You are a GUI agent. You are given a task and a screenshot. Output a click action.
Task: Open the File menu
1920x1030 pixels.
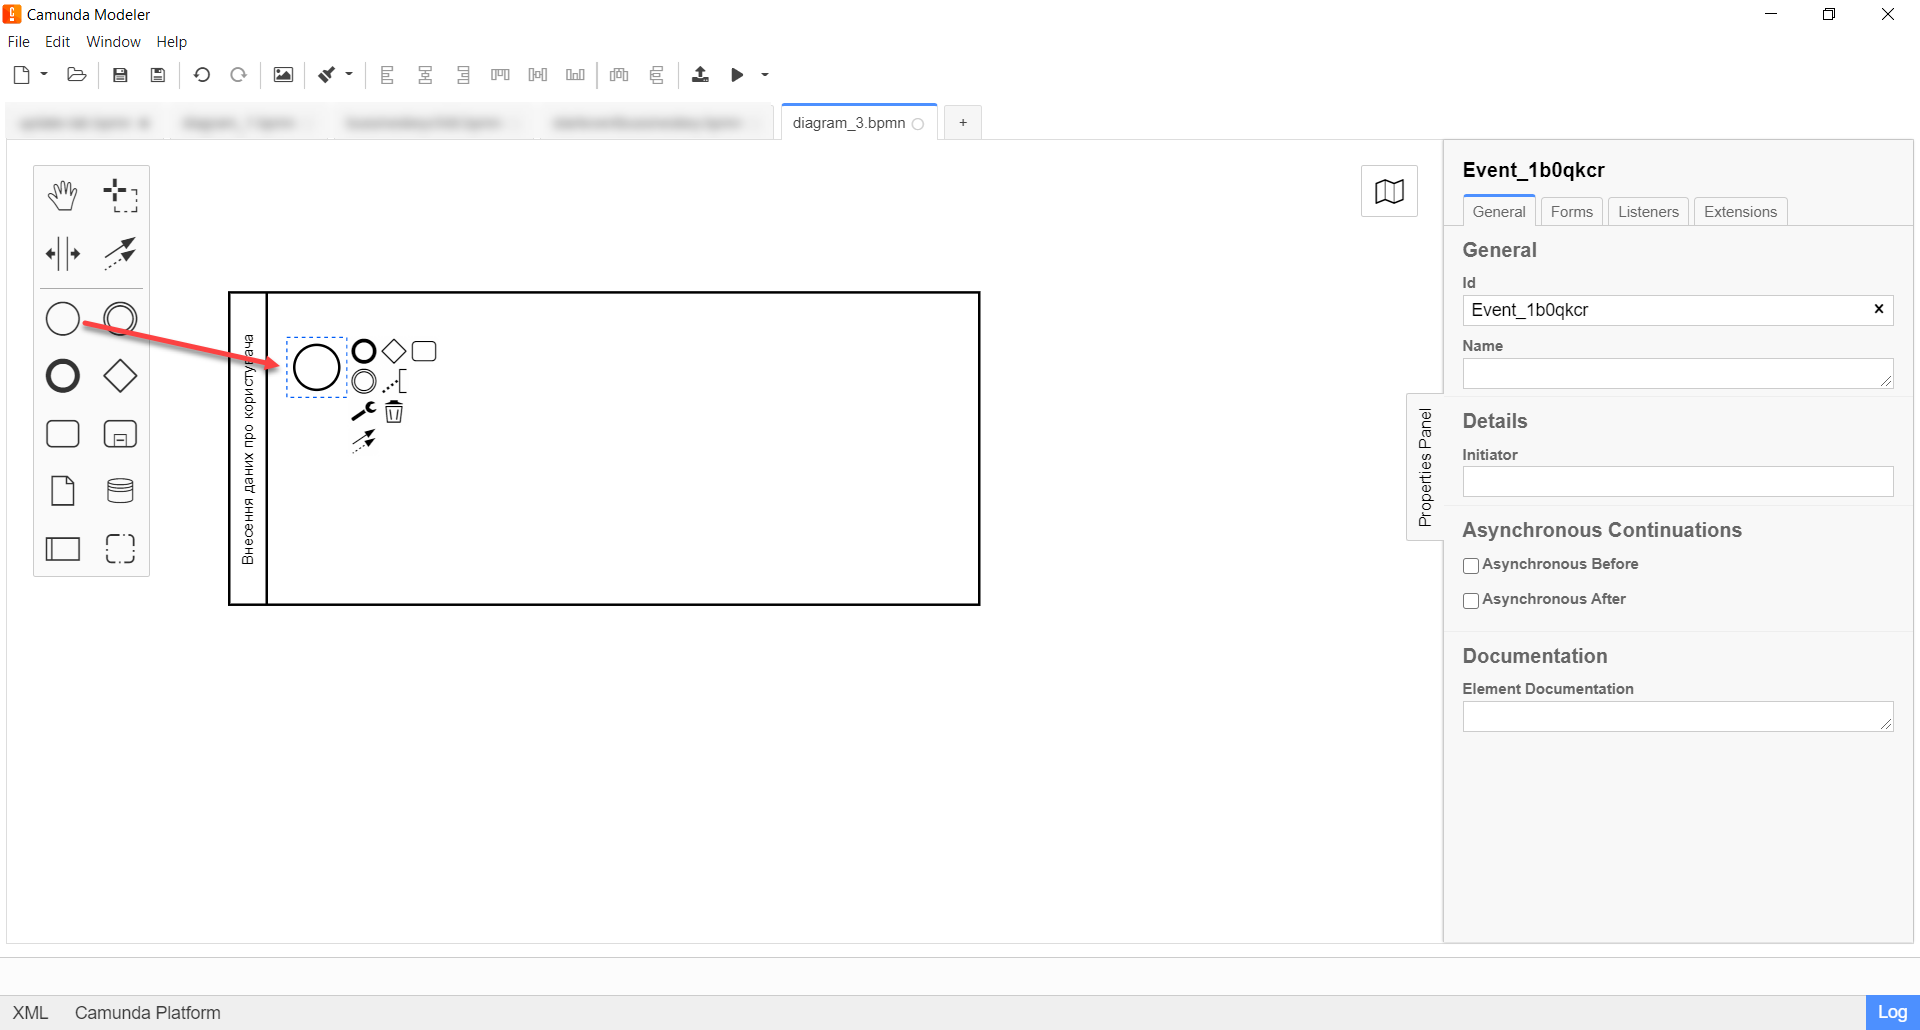click(x=18, y=42)
